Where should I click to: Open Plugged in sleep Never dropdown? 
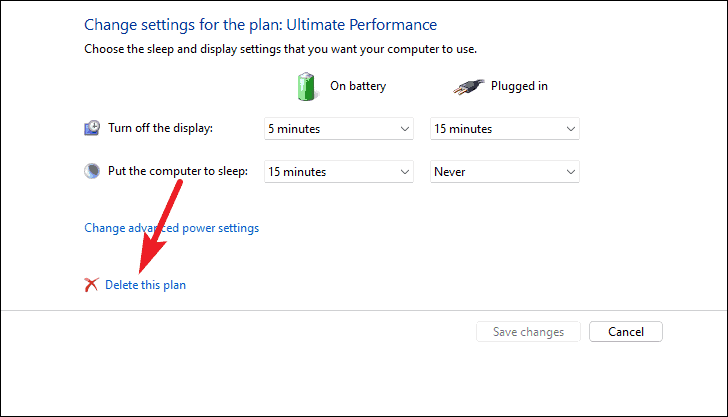pos(505,172)
